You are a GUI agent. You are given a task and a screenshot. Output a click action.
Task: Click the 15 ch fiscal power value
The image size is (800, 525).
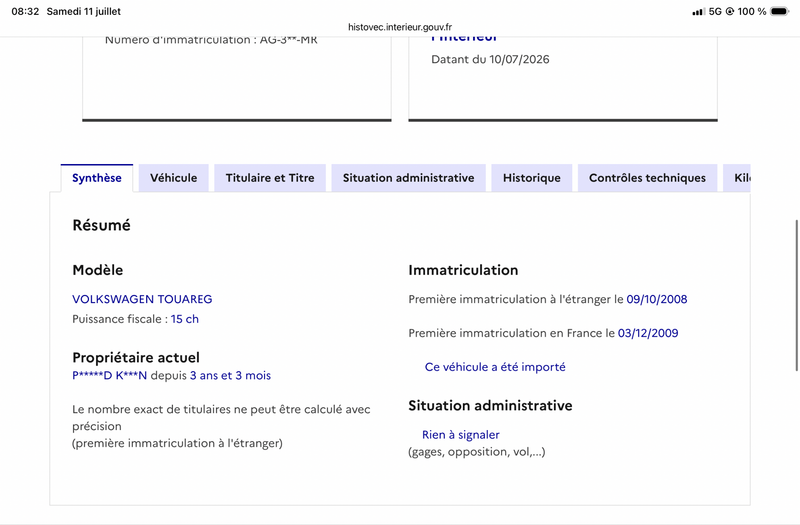pos(185,319)
